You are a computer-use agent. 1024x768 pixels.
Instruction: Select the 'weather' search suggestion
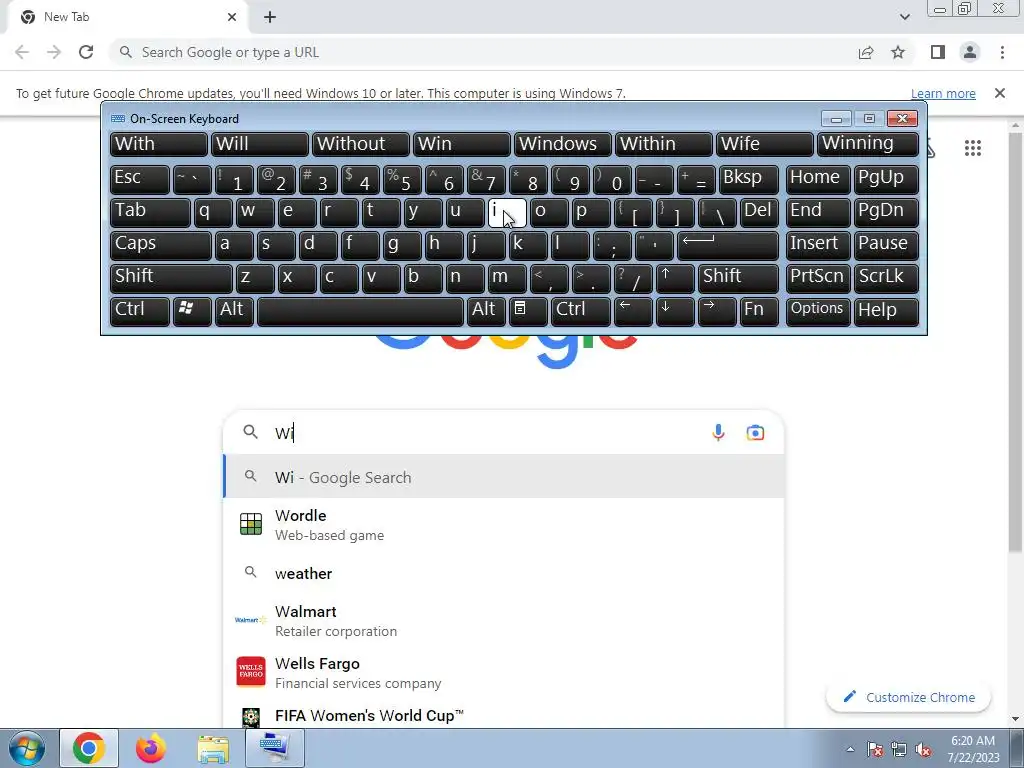pyautogui.click(x=504, y=573)
